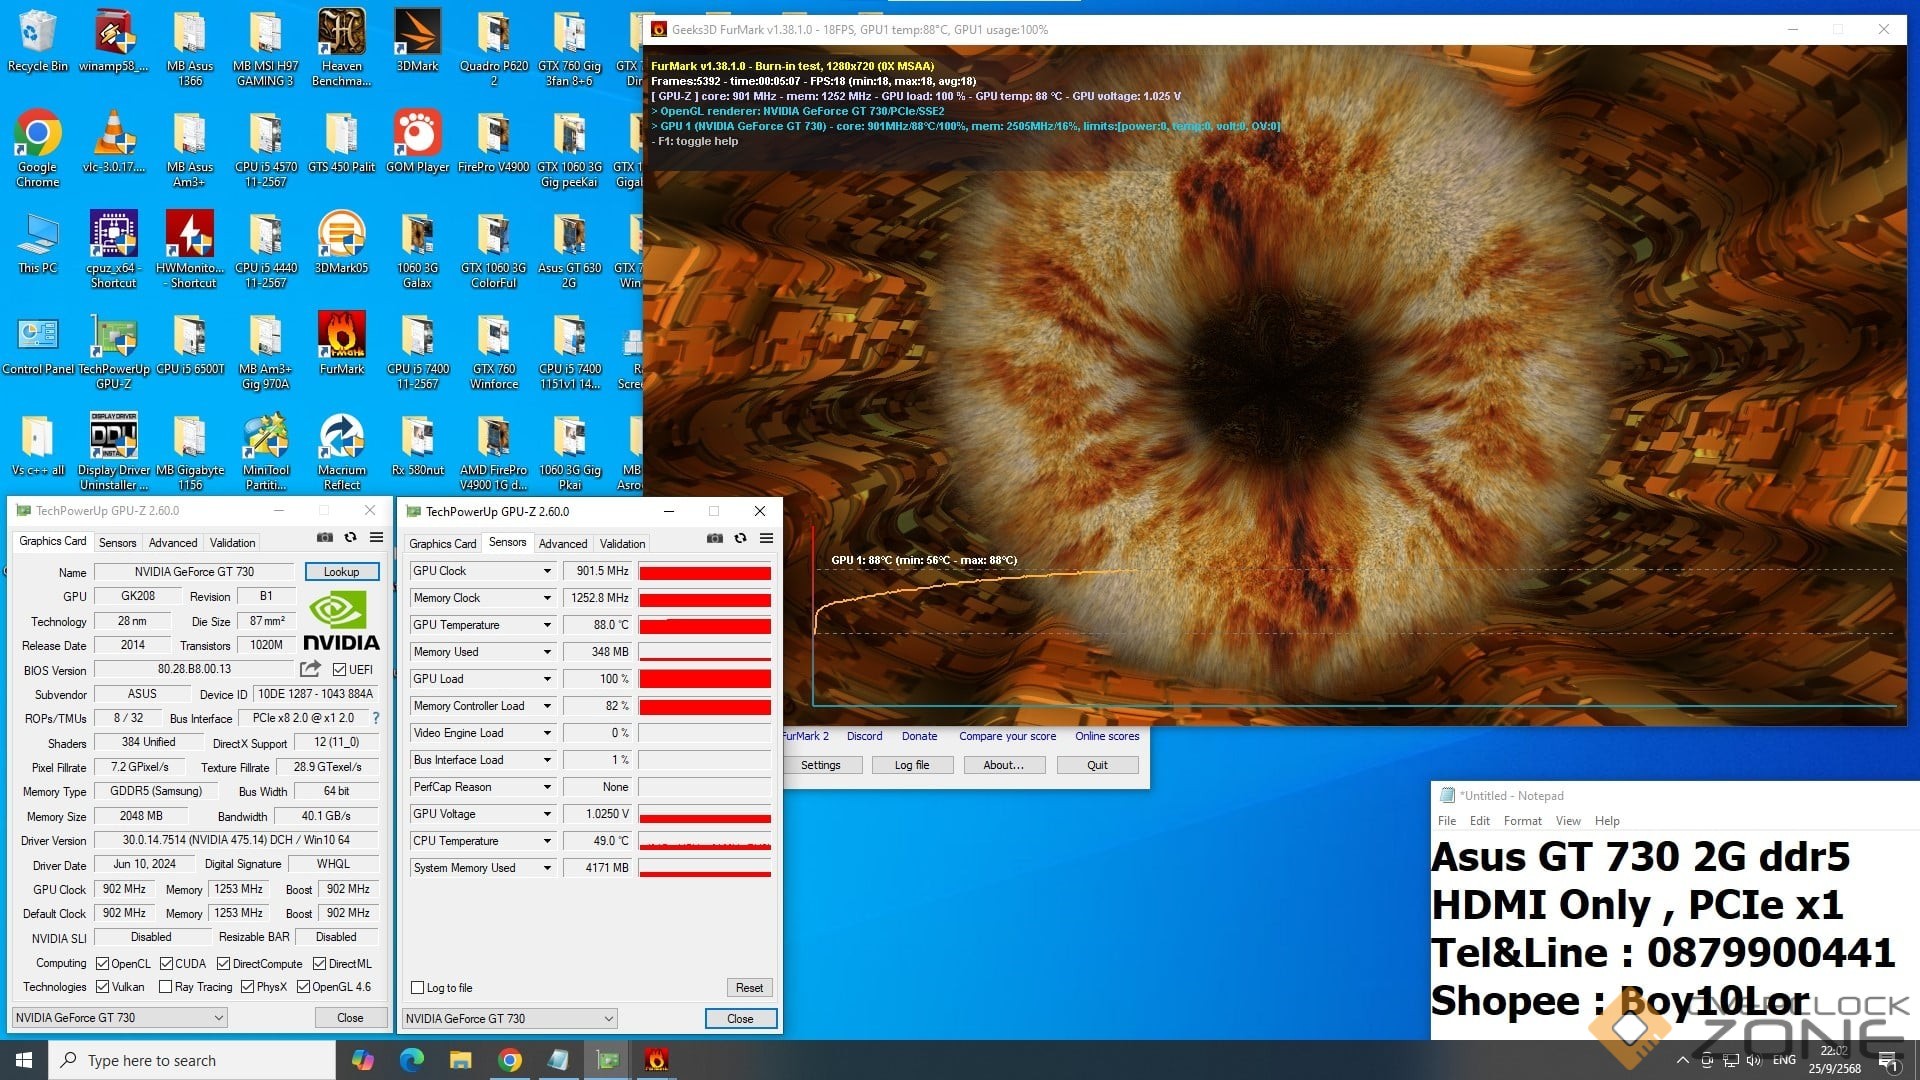Toggle the UEFI checkbox
Viewport: 1920px width, 1080px height.
coord(340,670)
